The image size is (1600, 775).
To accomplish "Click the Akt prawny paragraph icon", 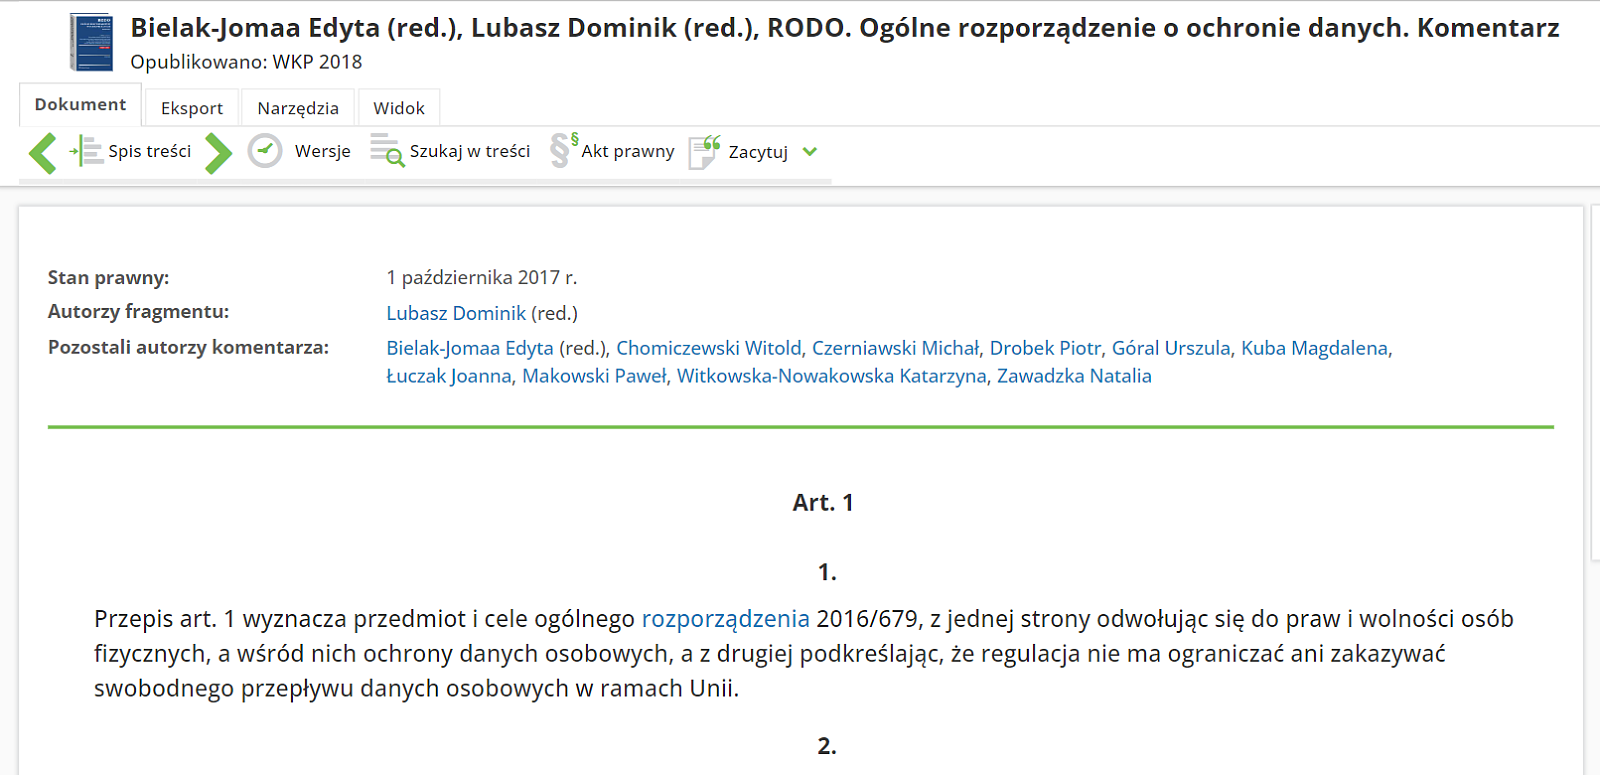I will (563, 151).
